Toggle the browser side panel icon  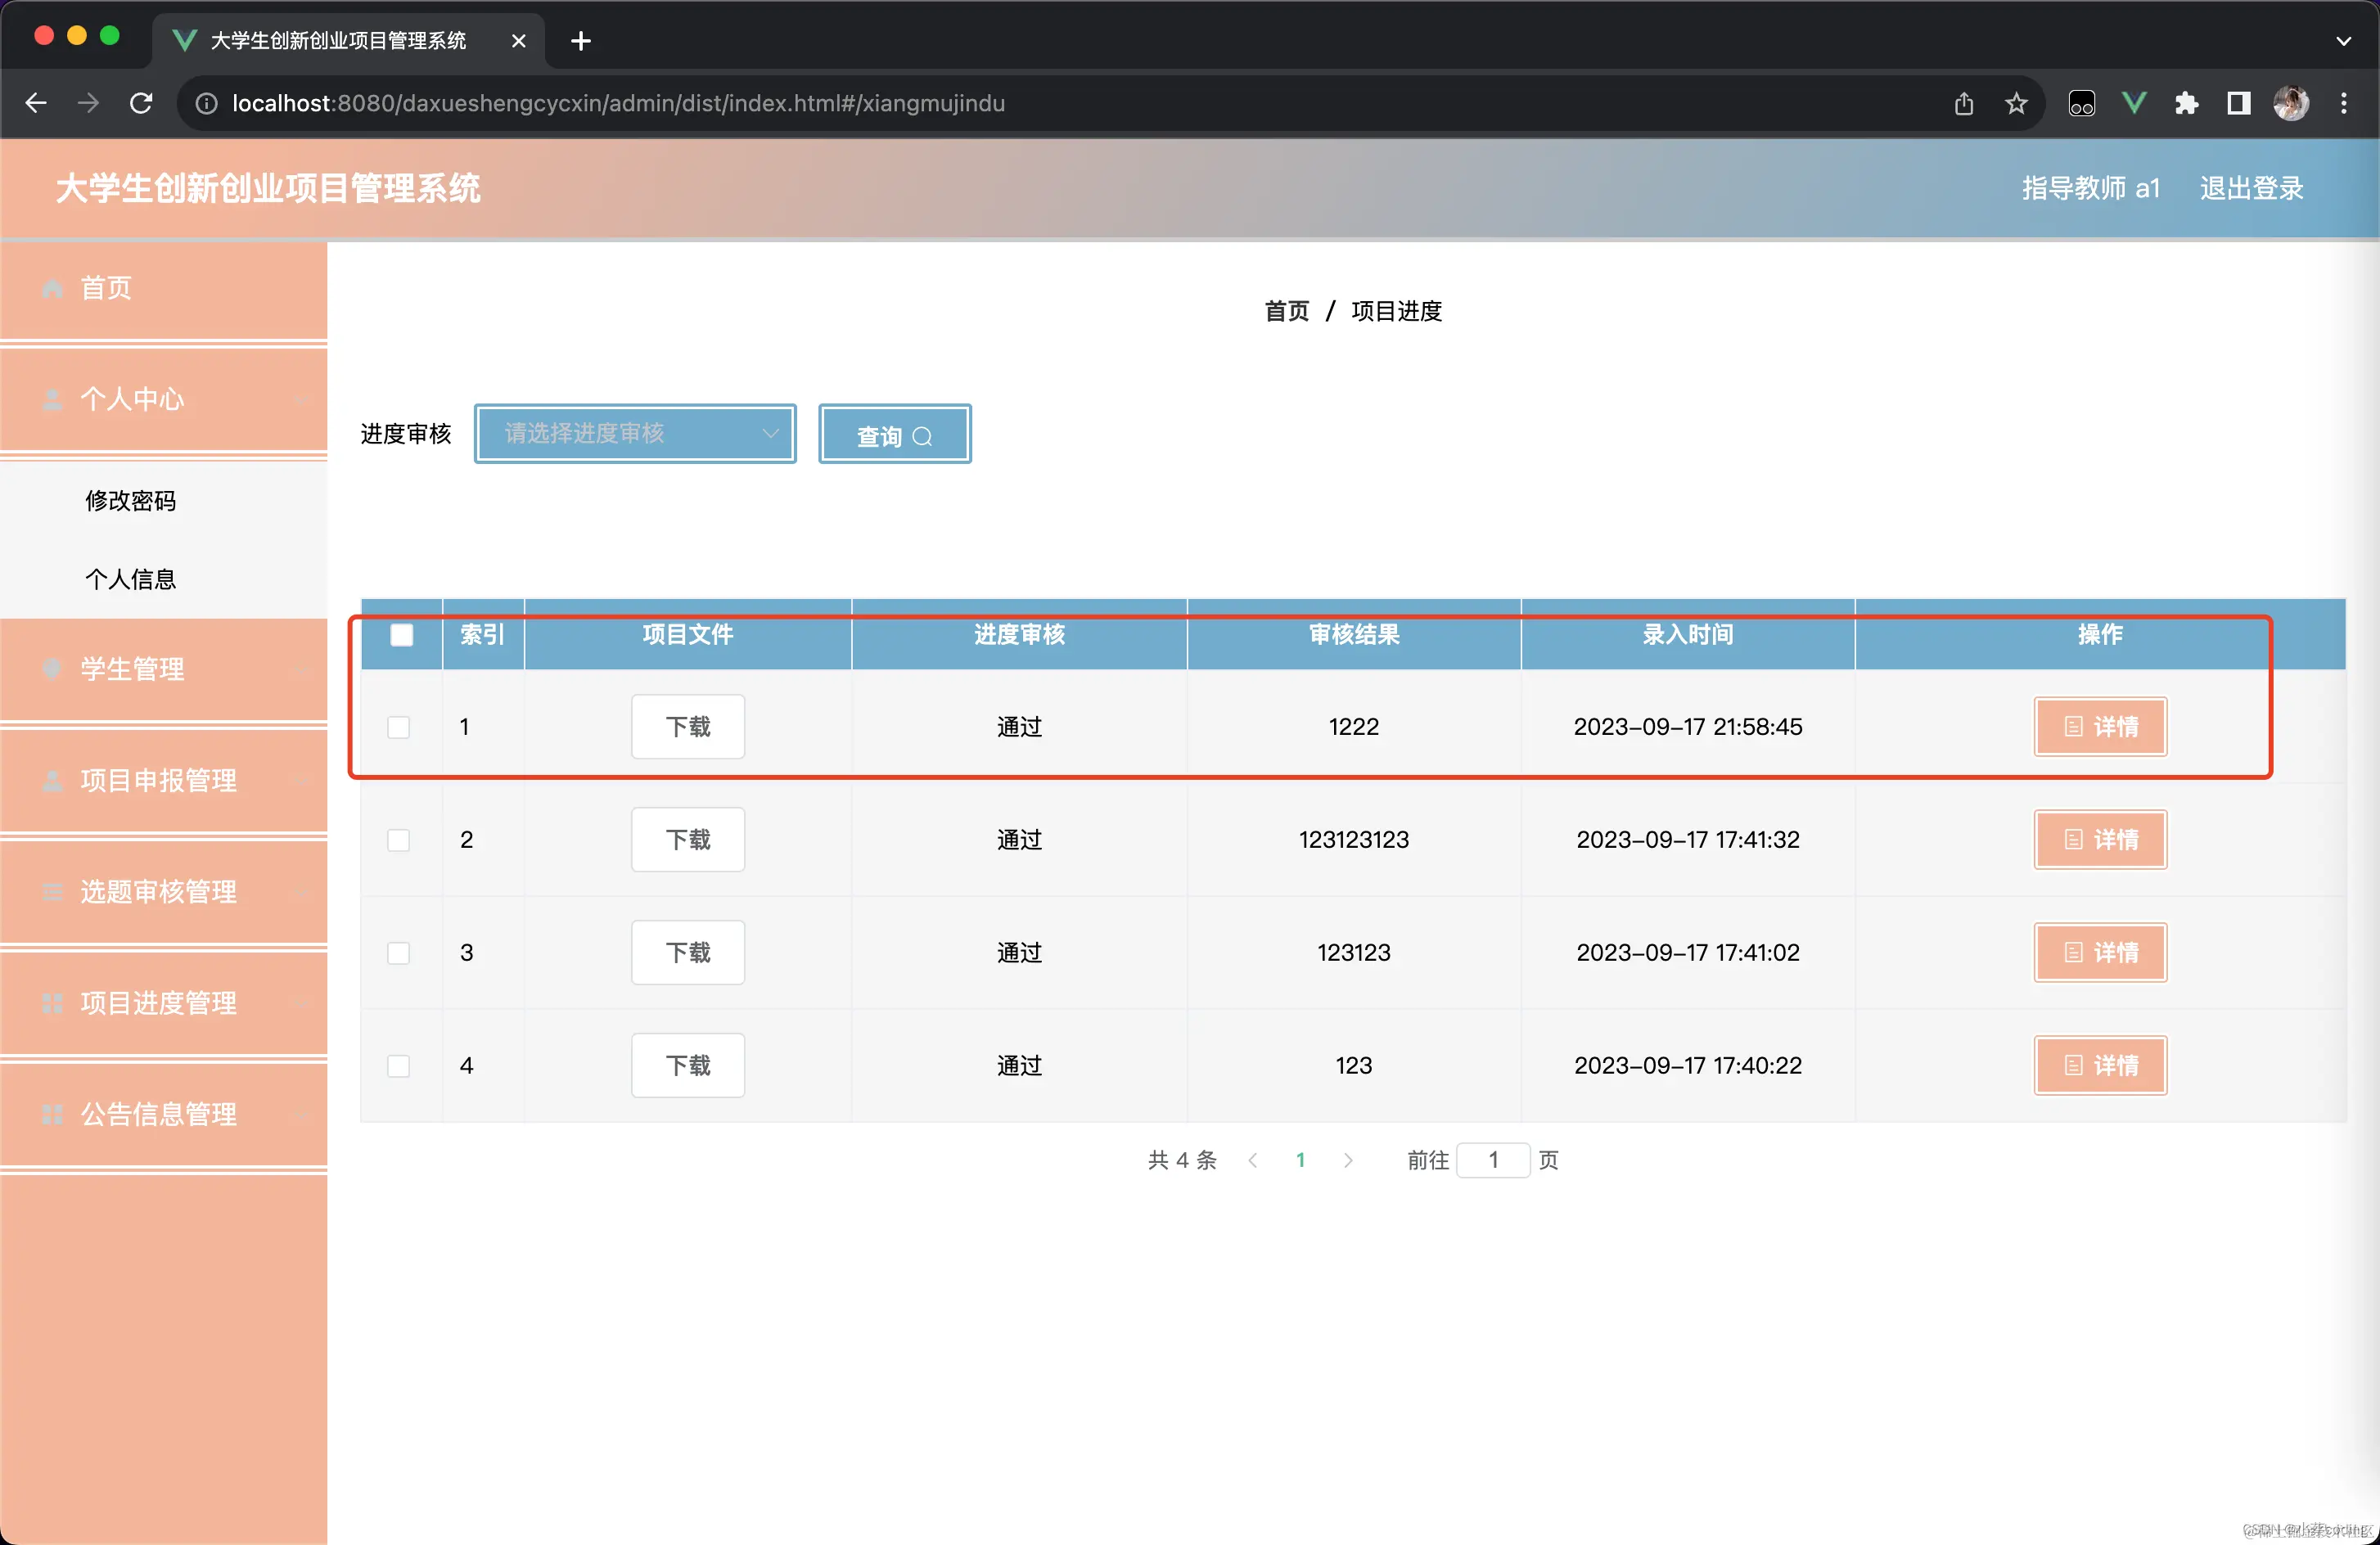(2238, 103)
